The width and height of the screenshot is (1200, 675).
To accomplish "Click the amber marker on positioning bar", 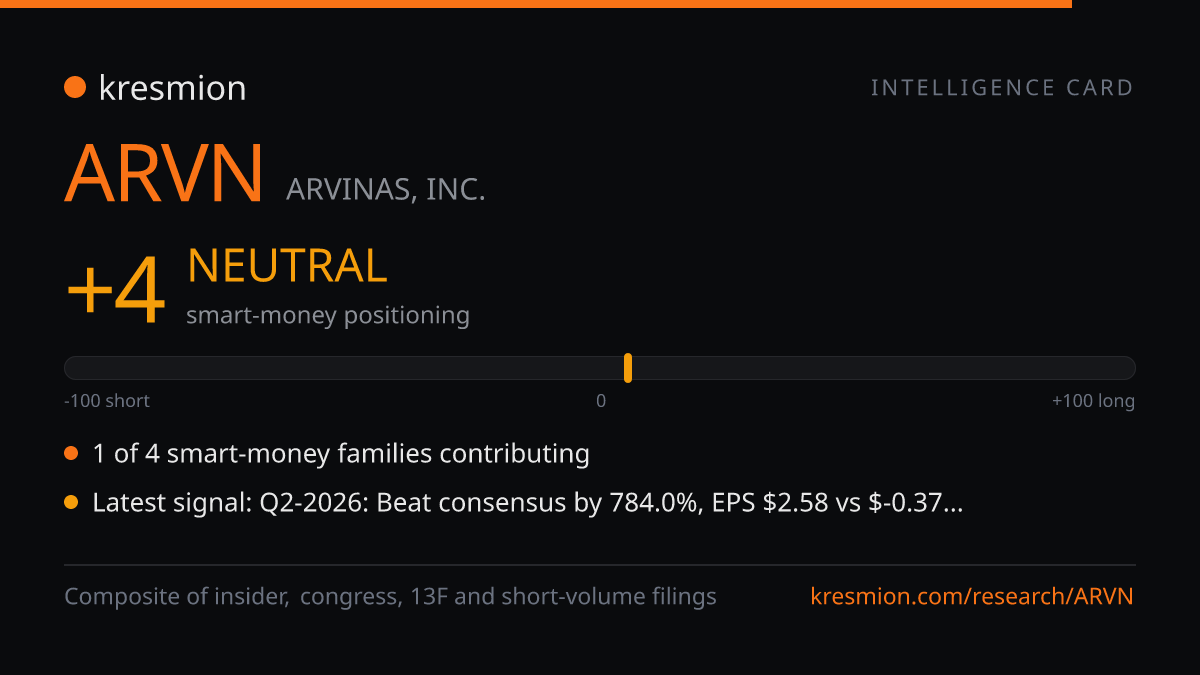I will point(628,368).
